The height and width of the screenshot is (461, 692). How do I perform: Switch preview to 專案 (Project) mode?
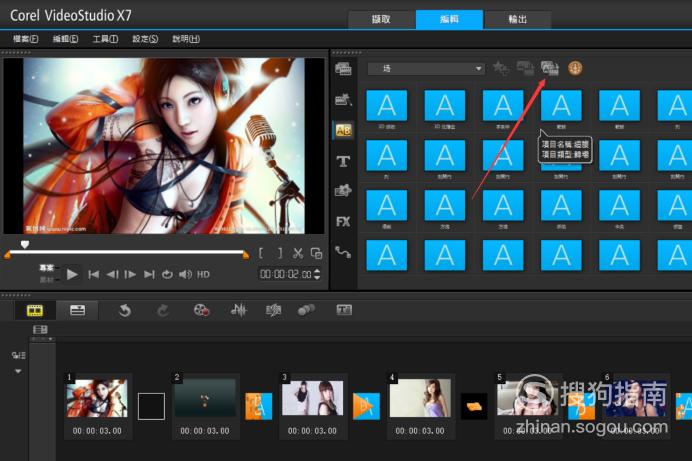(x=47, y=268)
